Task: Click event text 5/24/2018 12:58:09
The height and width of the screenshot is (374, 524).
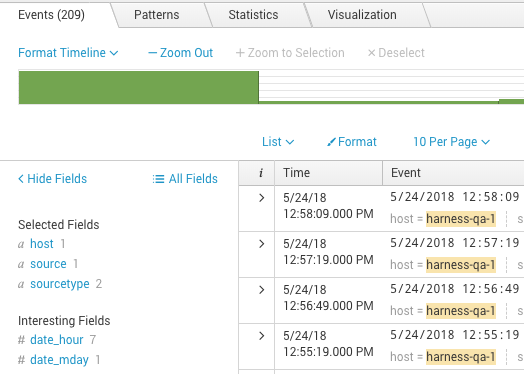Action: pyautogui.click(x=455, y=197)
